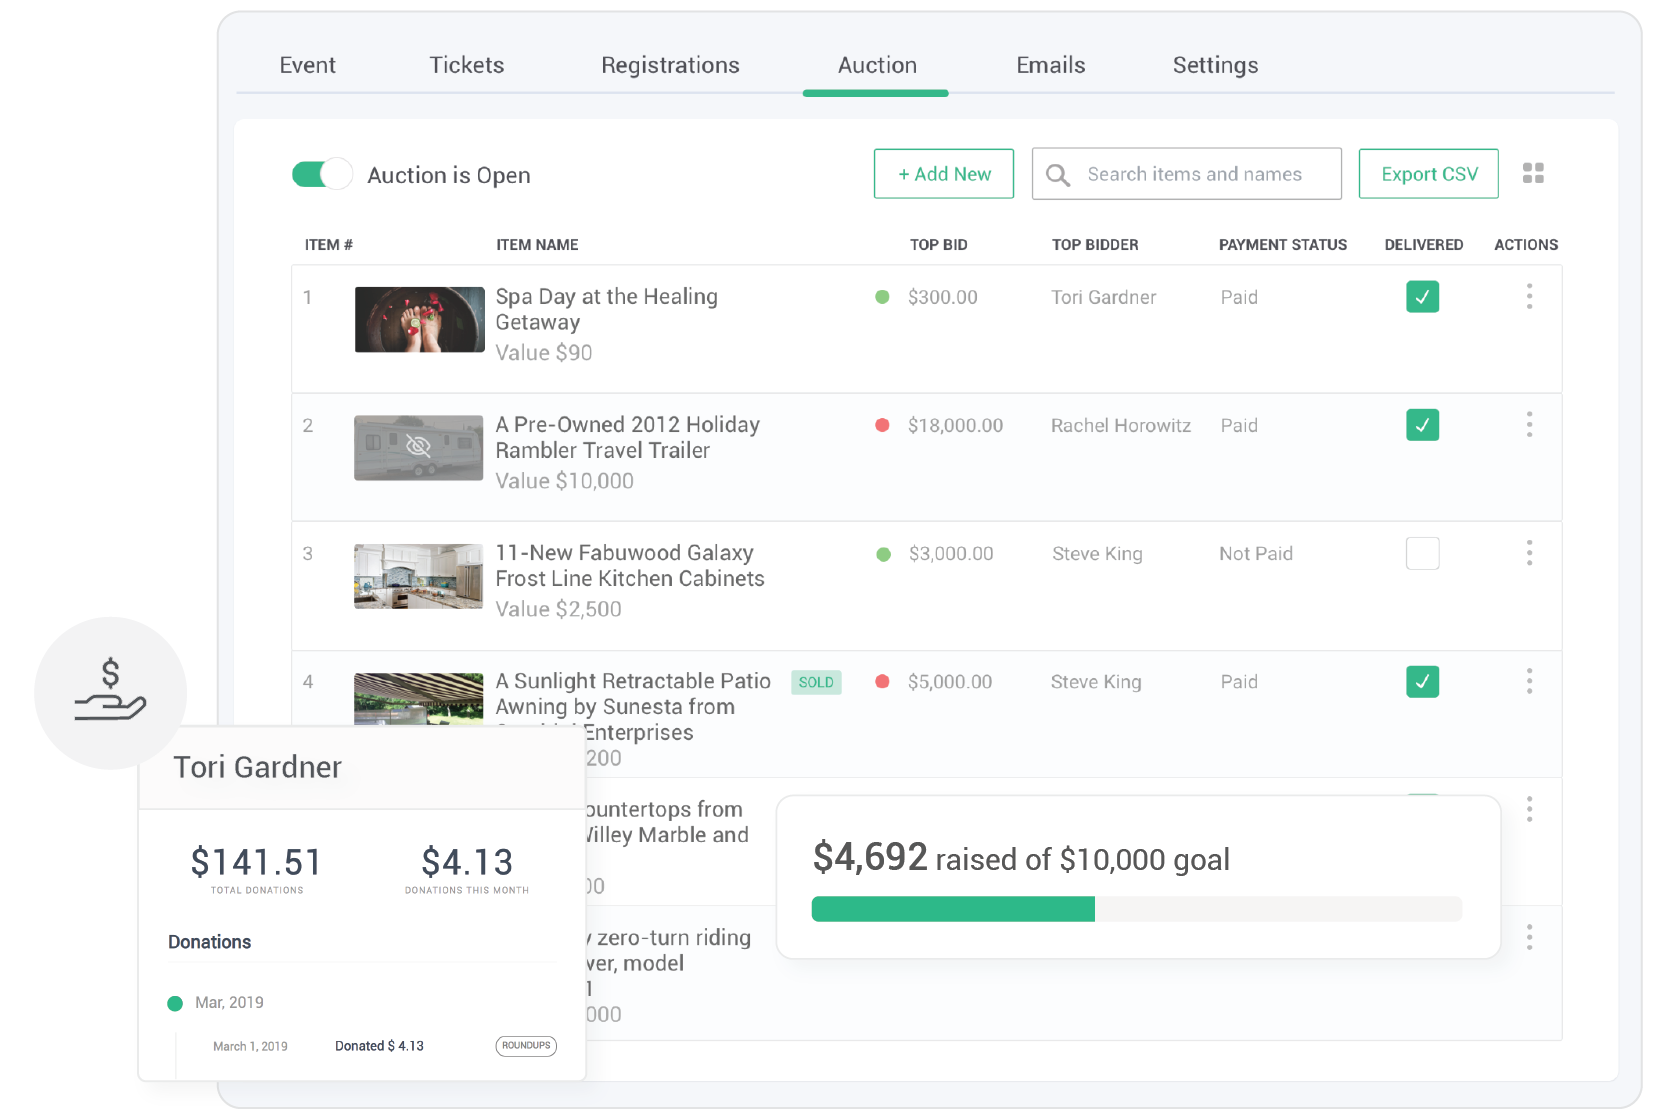Screen dimensions: 1669x1112
Task: Click Export CSV
Action: point(1428,174)
